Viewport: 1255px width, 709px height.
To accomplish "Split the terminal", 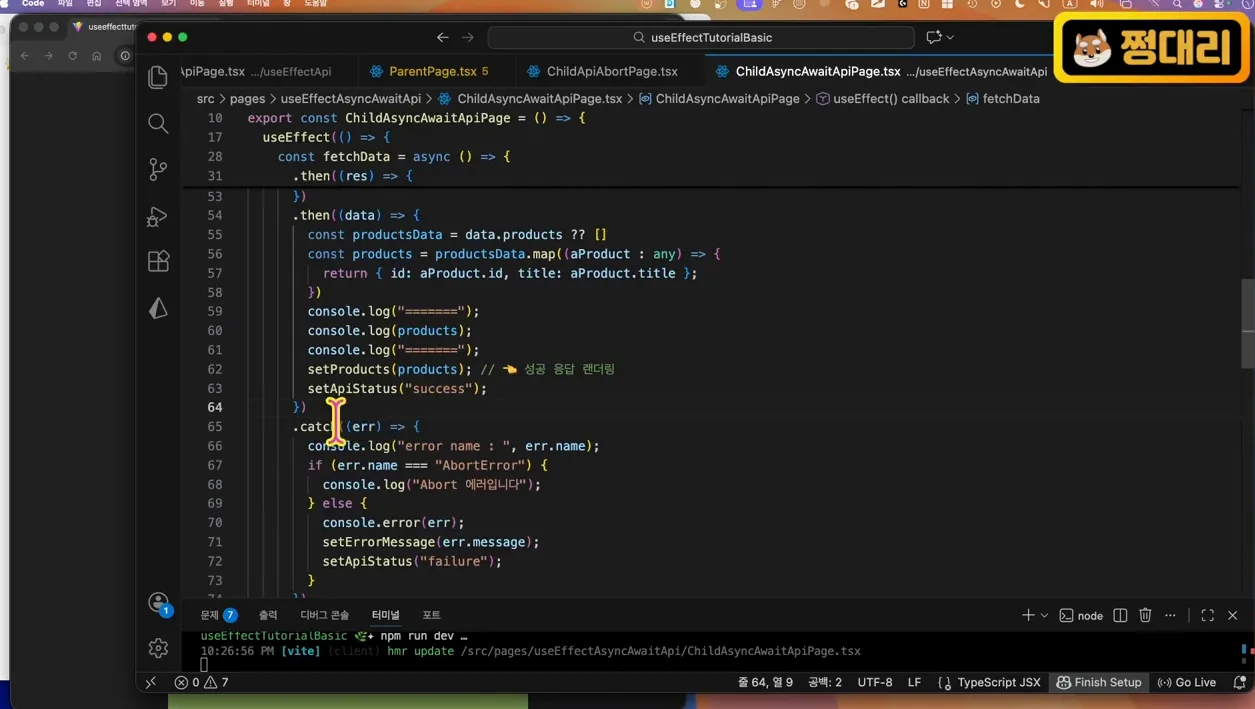I will [x=1120, y=615].
